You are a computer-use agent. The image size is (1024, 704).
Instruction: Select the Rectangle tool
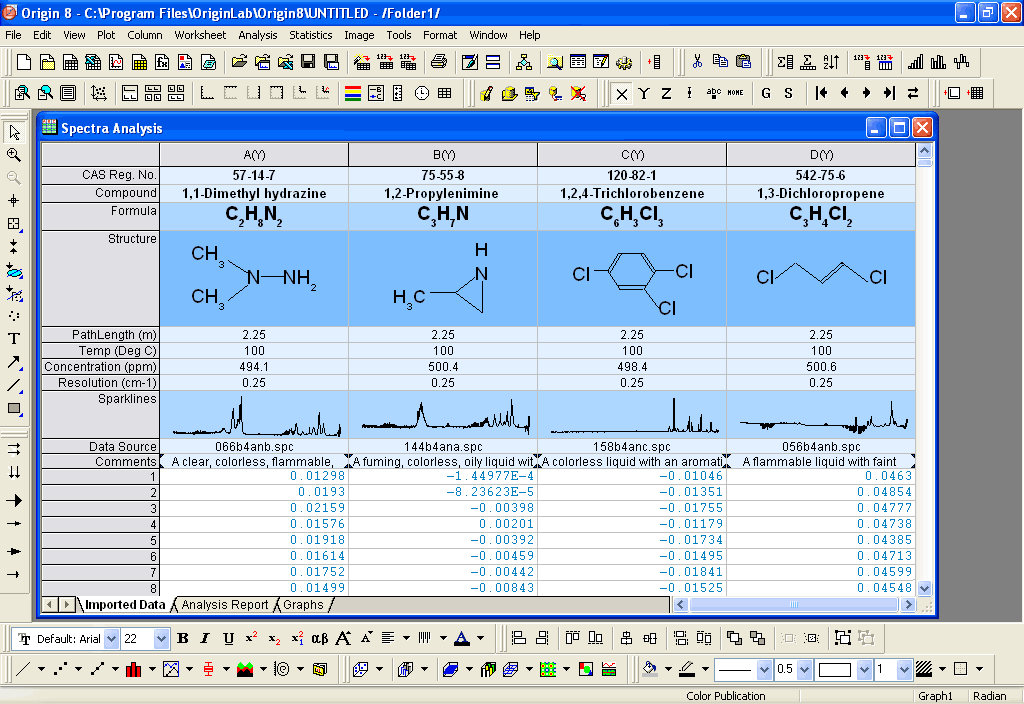[x=14, y=409]
